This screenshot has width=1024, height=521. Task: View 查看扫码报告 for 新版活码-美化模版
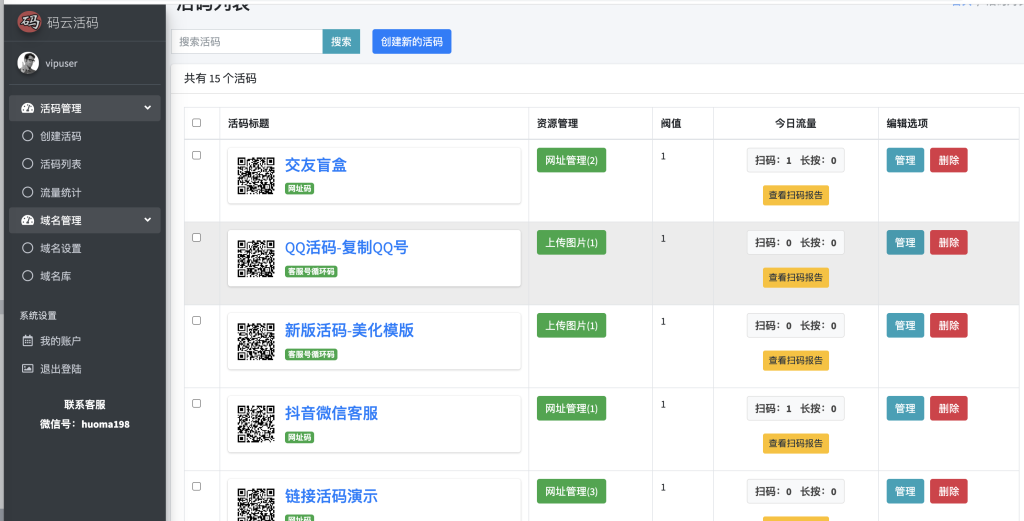coord(795,360)
